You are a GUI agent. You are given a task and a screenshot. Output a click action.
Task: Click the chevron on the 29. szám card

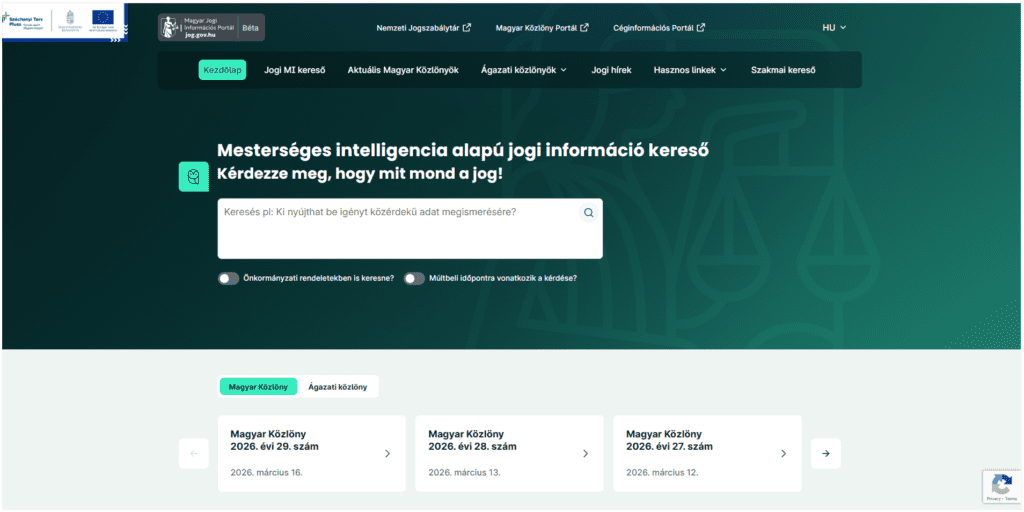[387, 454]
